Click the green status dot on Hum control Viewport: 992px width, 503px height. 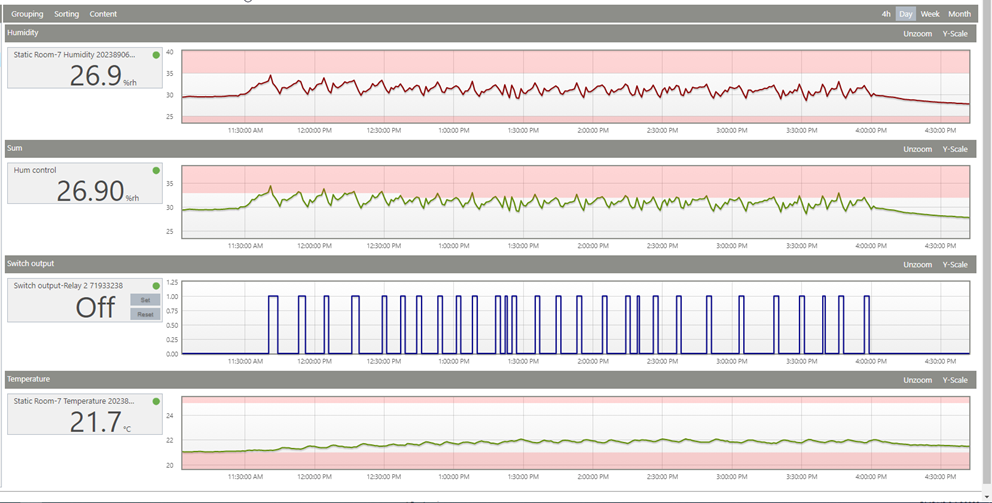tap(156, 170)
